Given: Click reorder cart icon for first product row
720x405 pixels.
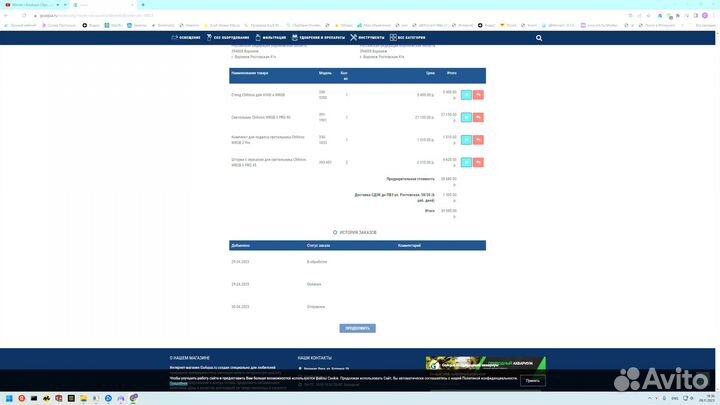Looking at the screenshot, I should (466, 94).
